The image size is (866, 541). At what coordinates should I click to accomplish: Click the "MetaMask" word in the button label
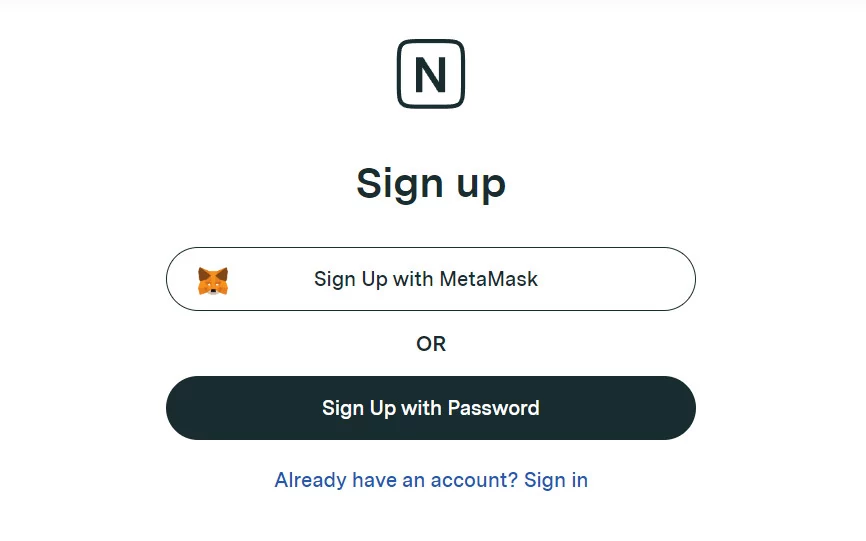click(489, 279)
